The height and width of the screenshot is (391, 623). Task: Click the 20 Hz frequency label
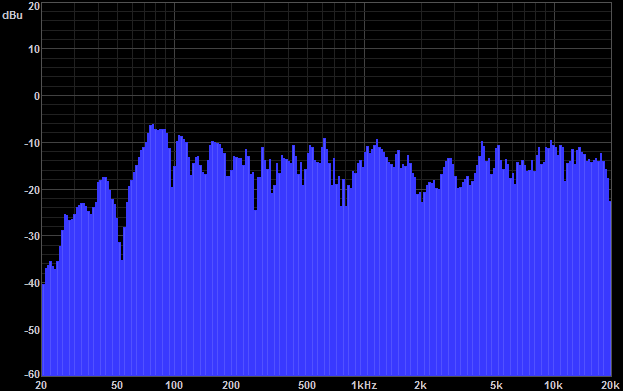point(41,385)
